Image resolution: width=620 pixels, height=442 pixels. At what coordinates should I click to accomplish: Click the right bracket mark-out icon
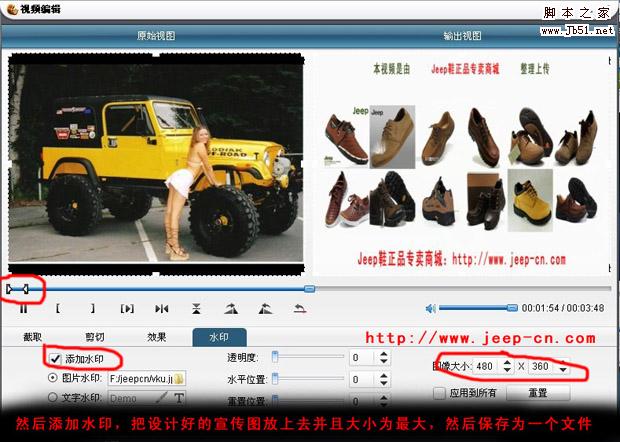(92, 308)
